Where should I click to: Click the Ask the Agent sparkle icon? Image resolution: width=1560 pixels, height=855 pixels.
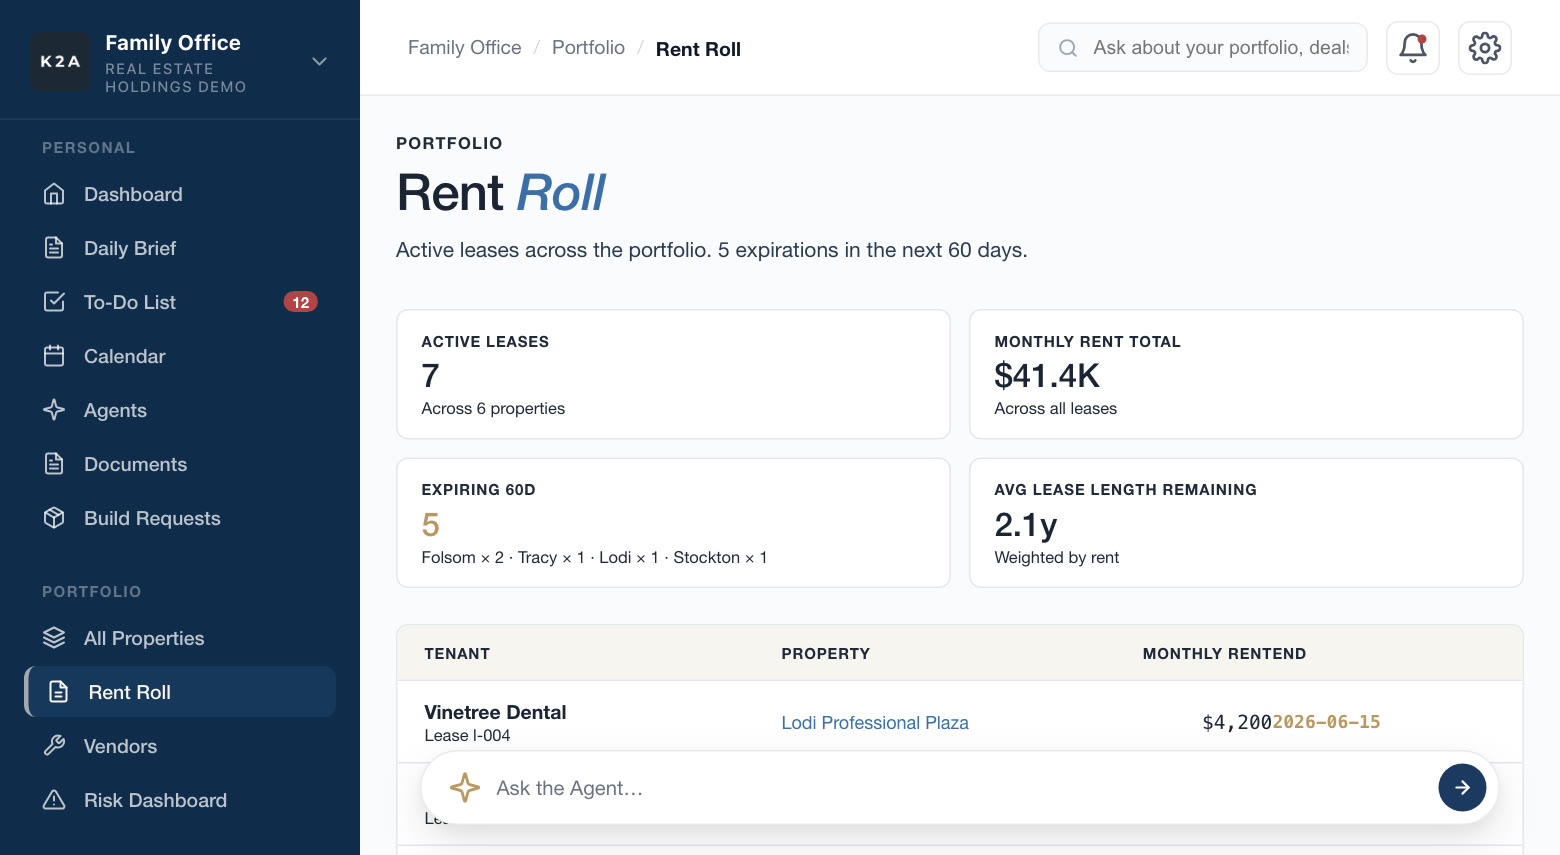pos(465,788)
